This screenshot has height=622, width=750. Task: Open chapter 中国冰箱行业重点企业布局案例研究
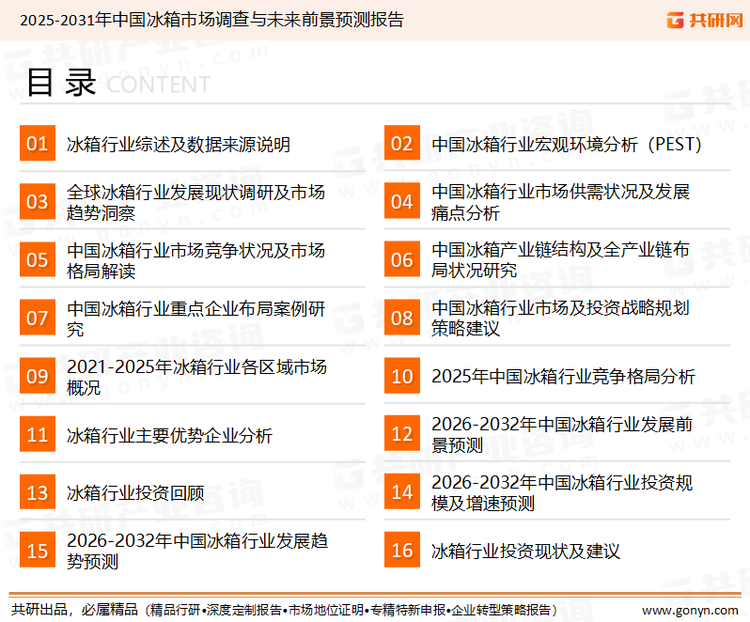click(196, 319)
